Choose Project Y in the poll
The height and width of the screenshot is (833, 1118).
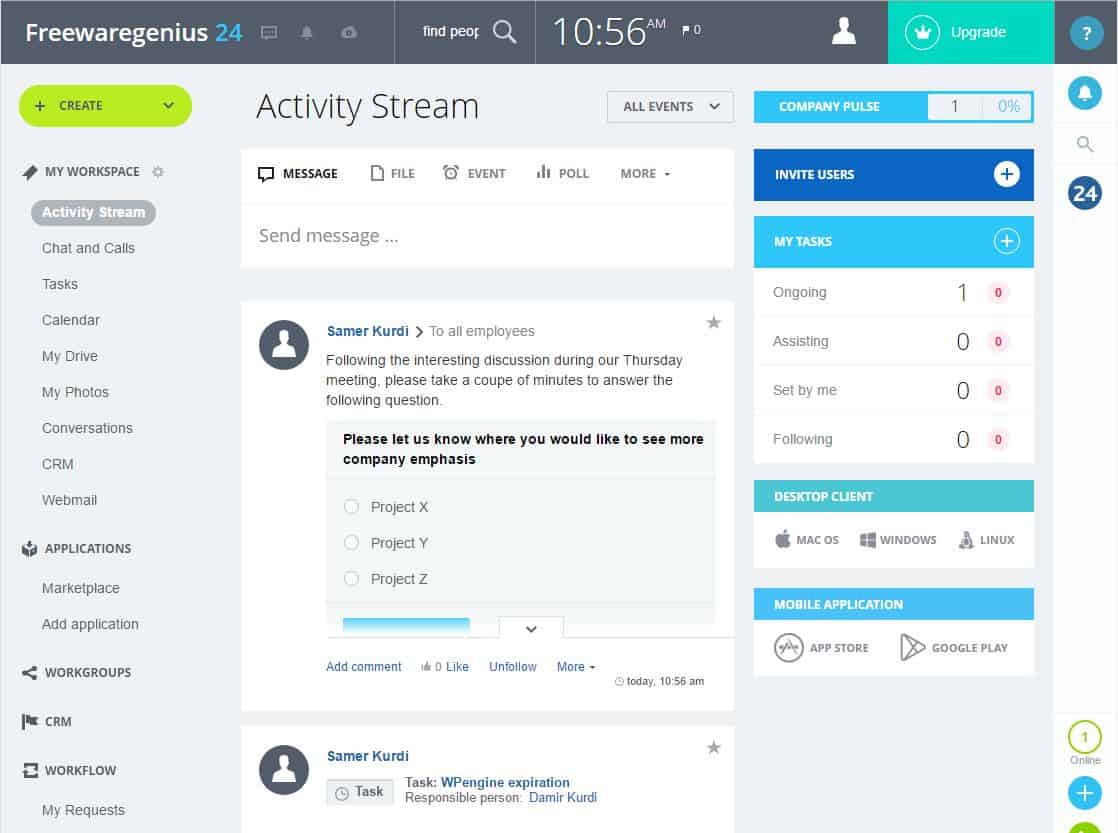351,543
